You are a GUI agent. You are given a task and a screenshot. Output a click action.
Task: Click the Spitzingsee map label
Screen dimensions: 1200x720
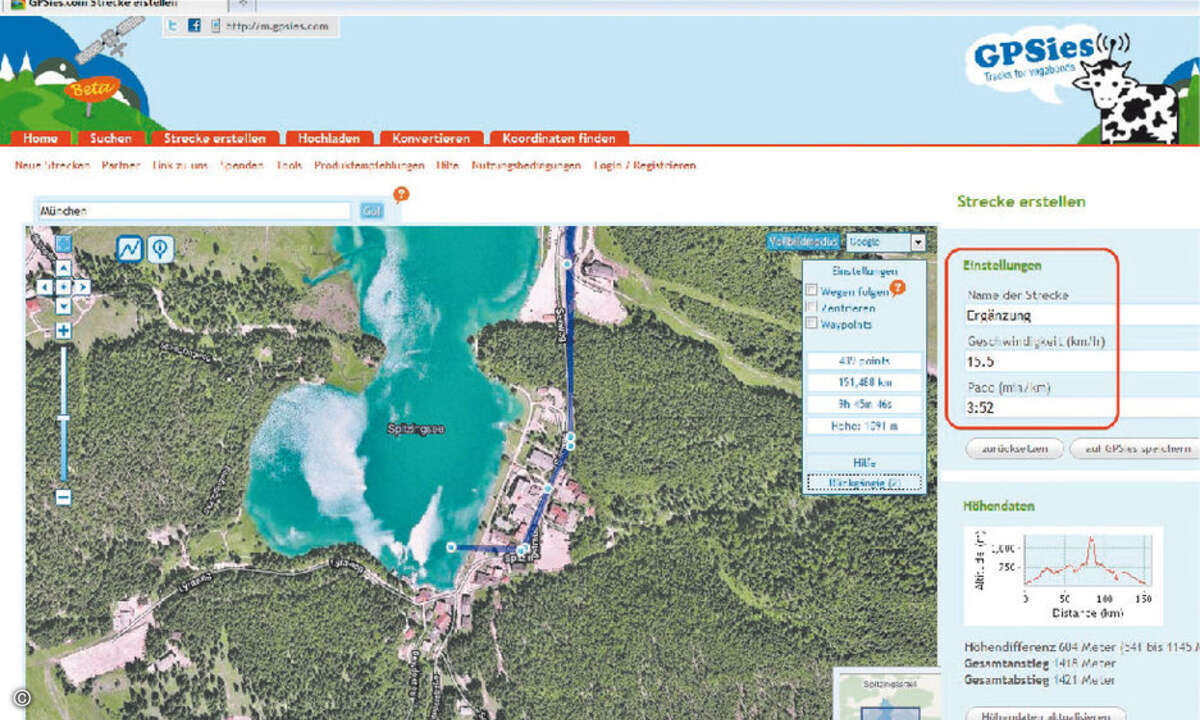pos(416,429)
